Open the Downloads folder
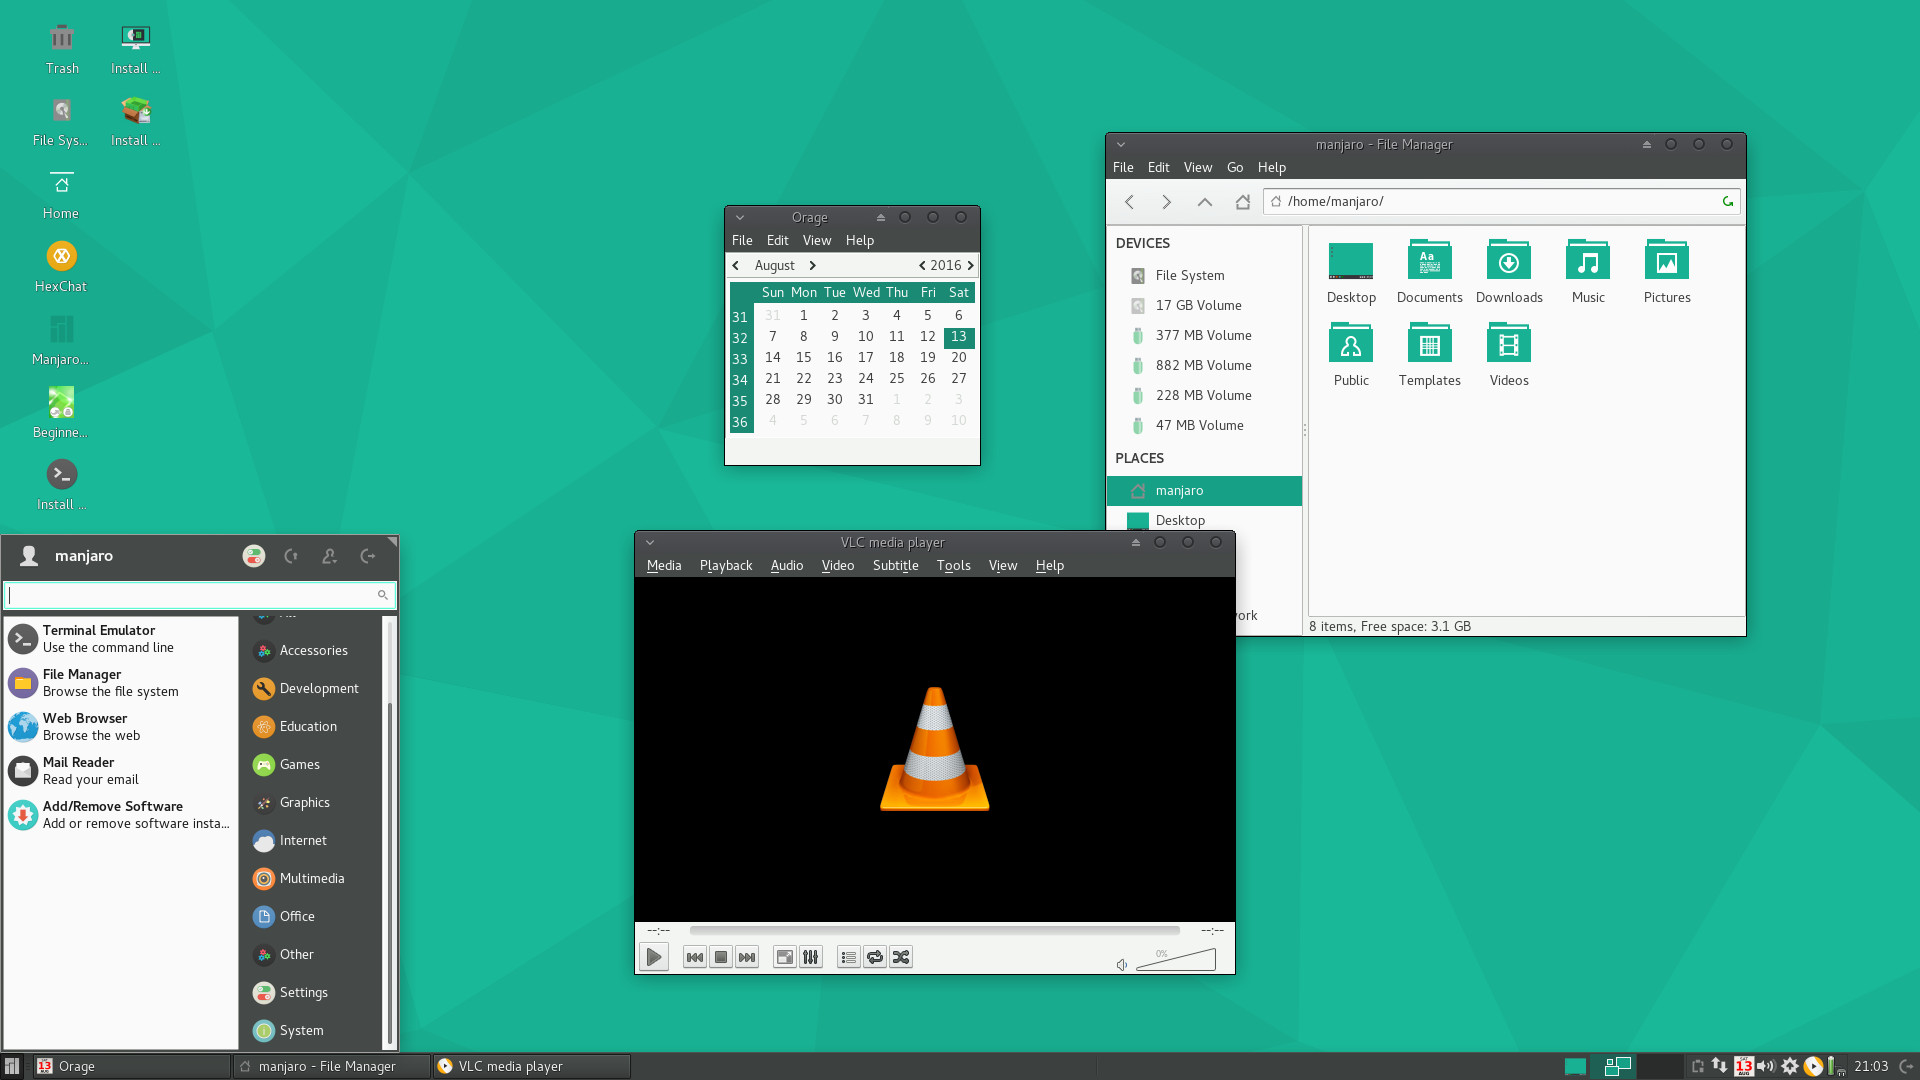The height and width of the screenshot is (1080, 1920). (x=1508, y=271)
